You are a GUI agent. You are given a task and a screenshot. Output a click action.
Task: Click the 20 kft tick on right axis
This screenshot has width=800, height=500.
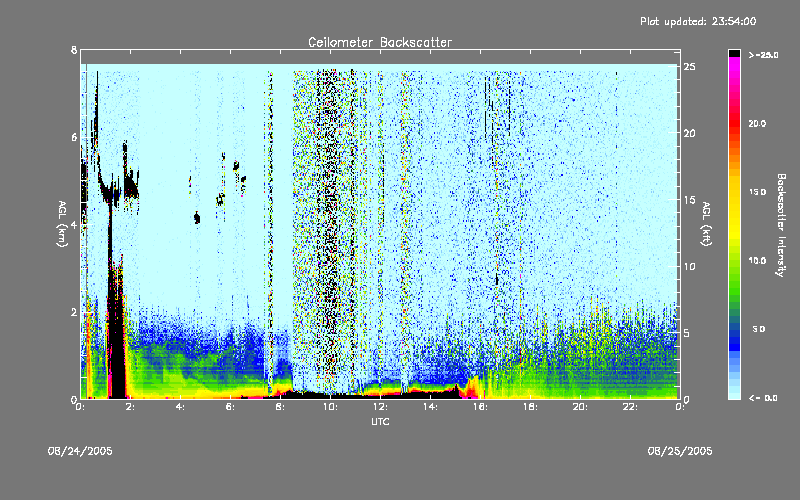pos(689,133)
